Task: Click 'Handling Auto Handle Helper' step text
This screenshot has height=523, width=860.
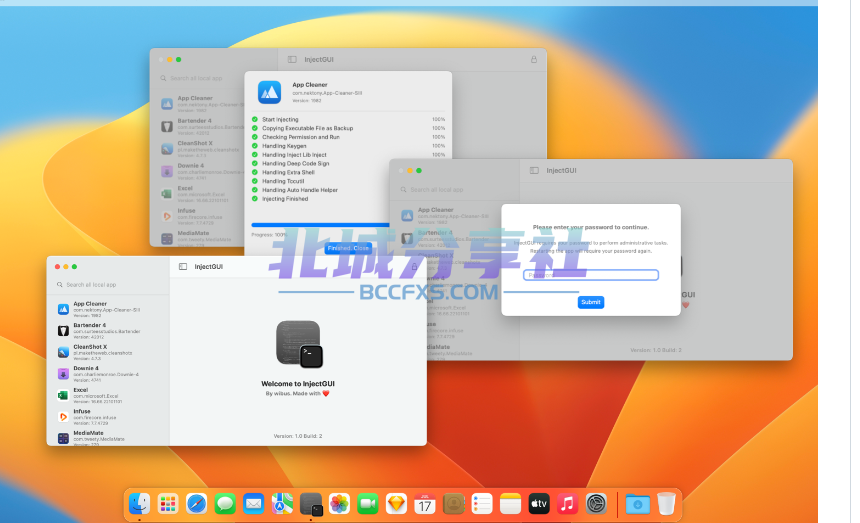Action: 299,190
